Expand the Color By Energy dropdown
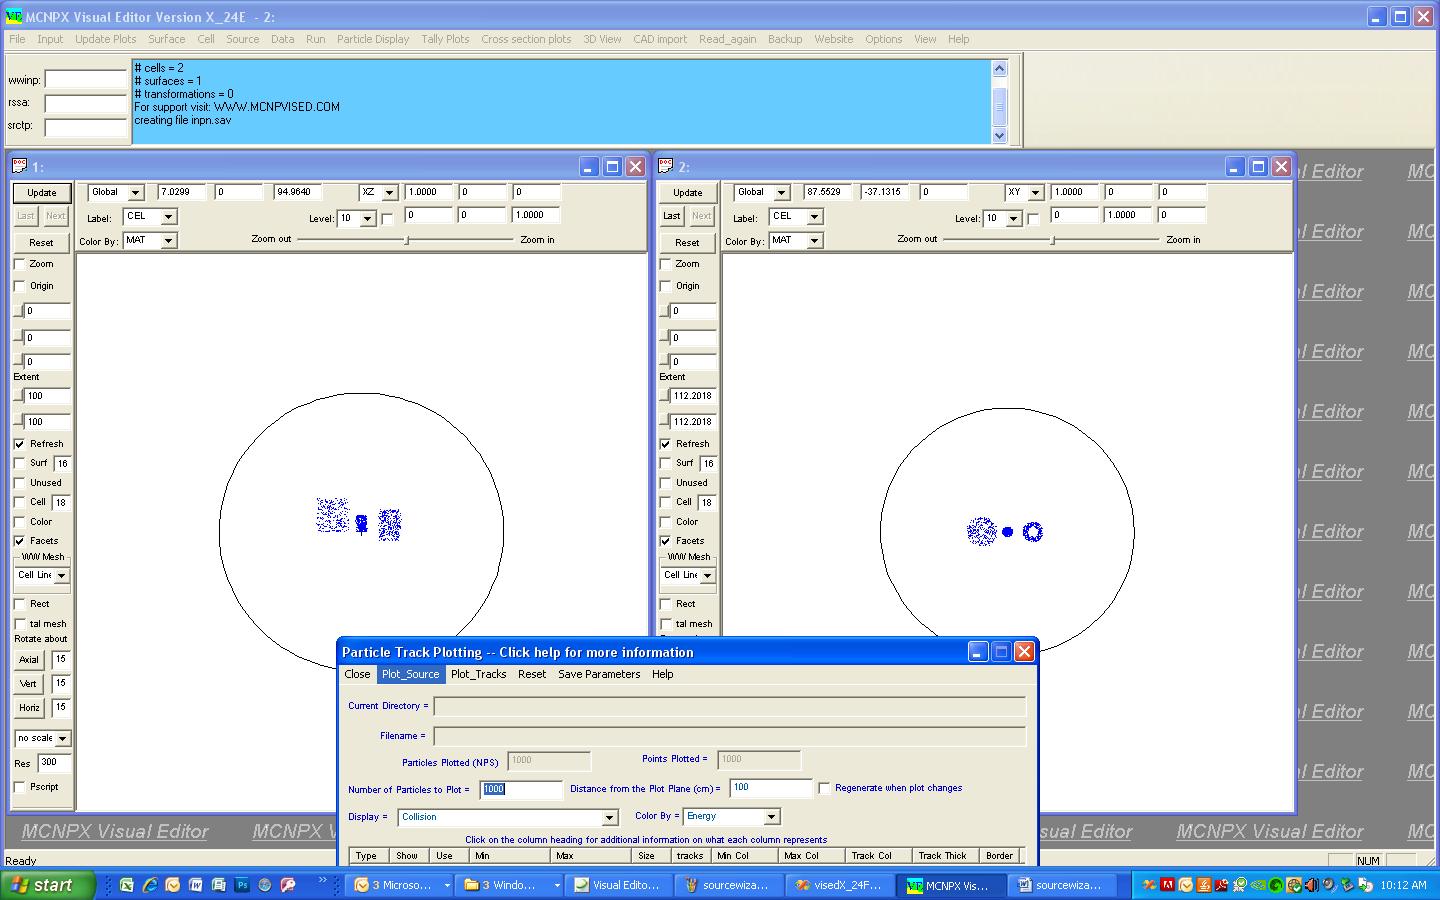 pos(771,817)
